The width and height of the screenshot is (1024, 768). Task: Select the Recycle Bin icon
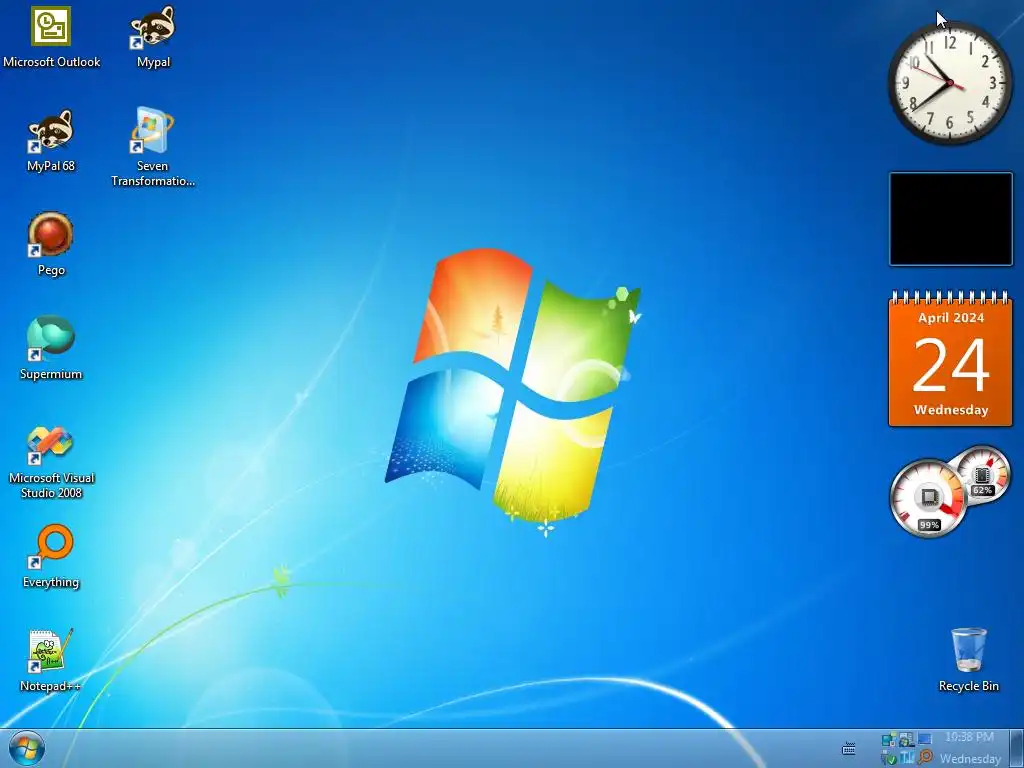pyautogui.click(x=968, y=660)
